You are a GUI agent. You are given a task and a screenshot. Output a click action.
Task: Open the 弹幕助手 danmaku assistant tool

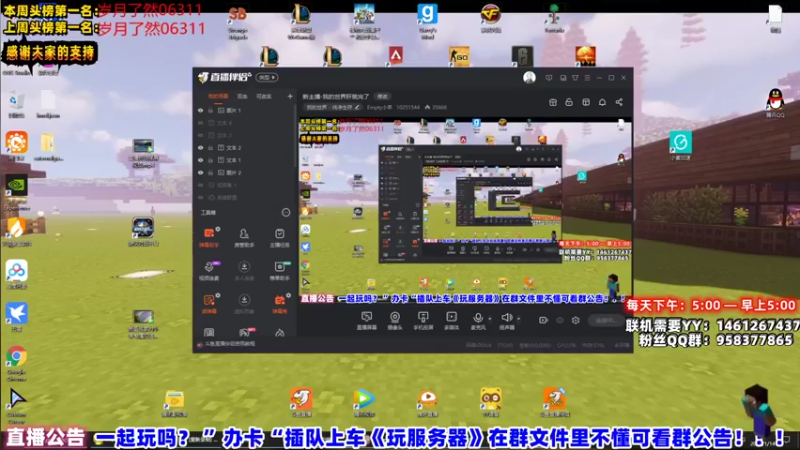pos(209,237)
